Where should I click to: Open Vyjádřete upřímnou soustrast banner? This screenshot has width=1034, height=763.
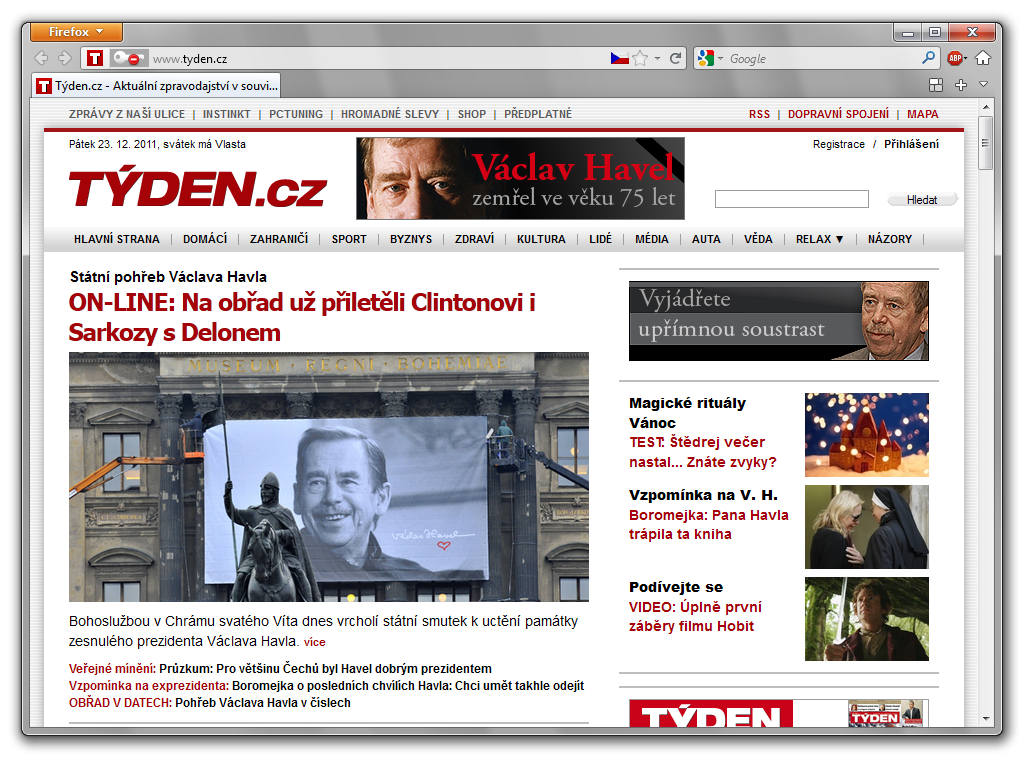pos(779,321)
